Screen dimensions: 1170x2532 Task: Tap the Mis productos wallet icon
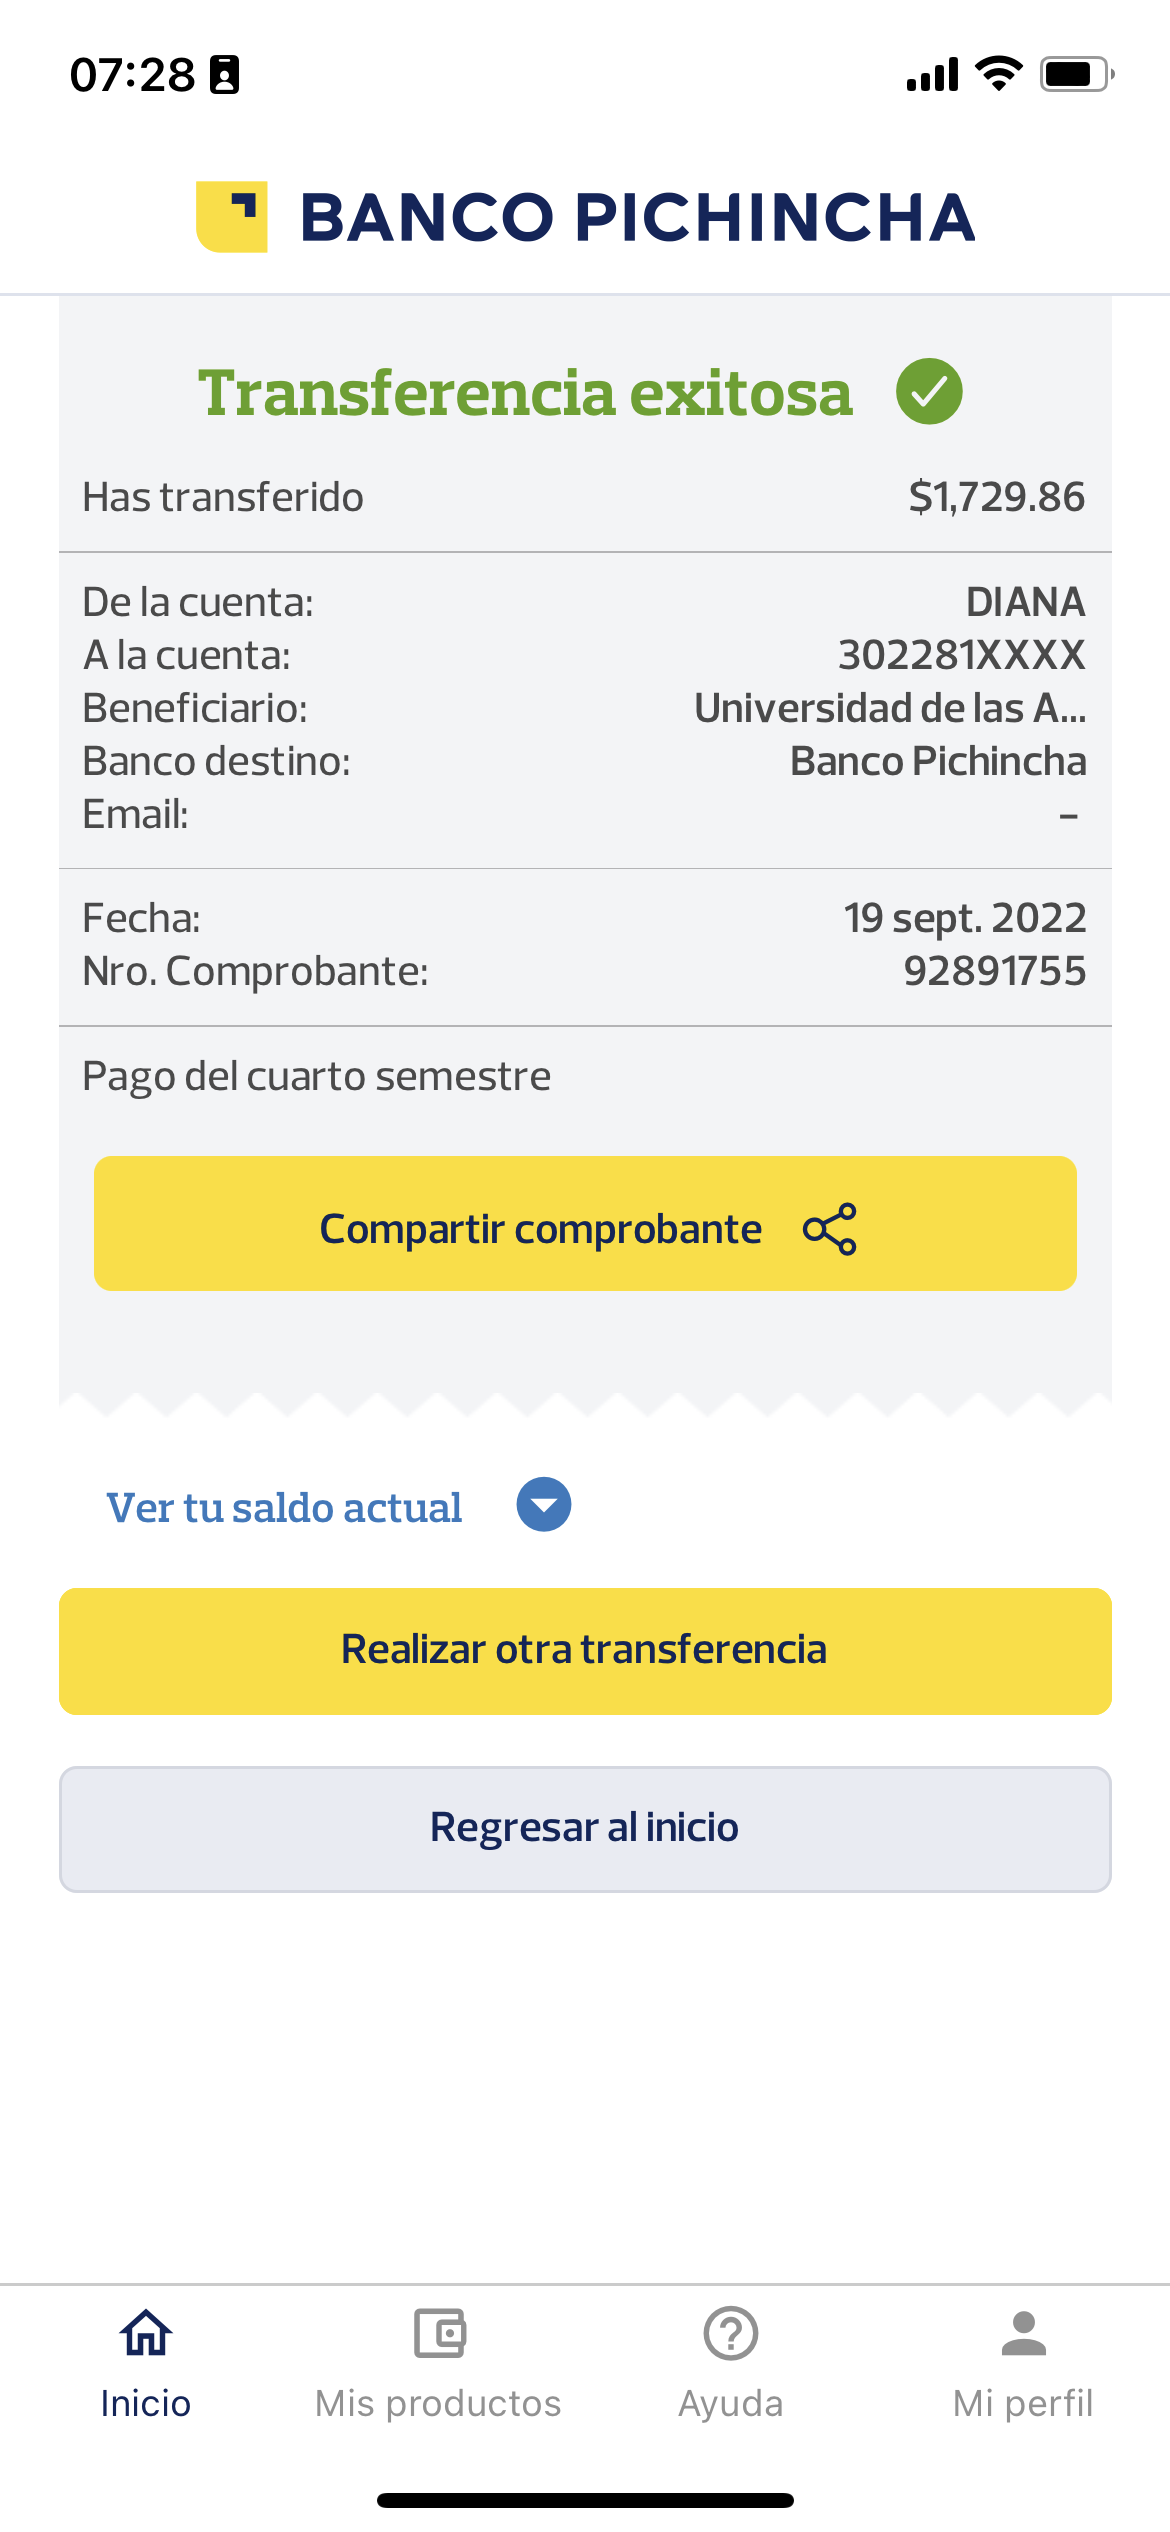[439, 2334]
